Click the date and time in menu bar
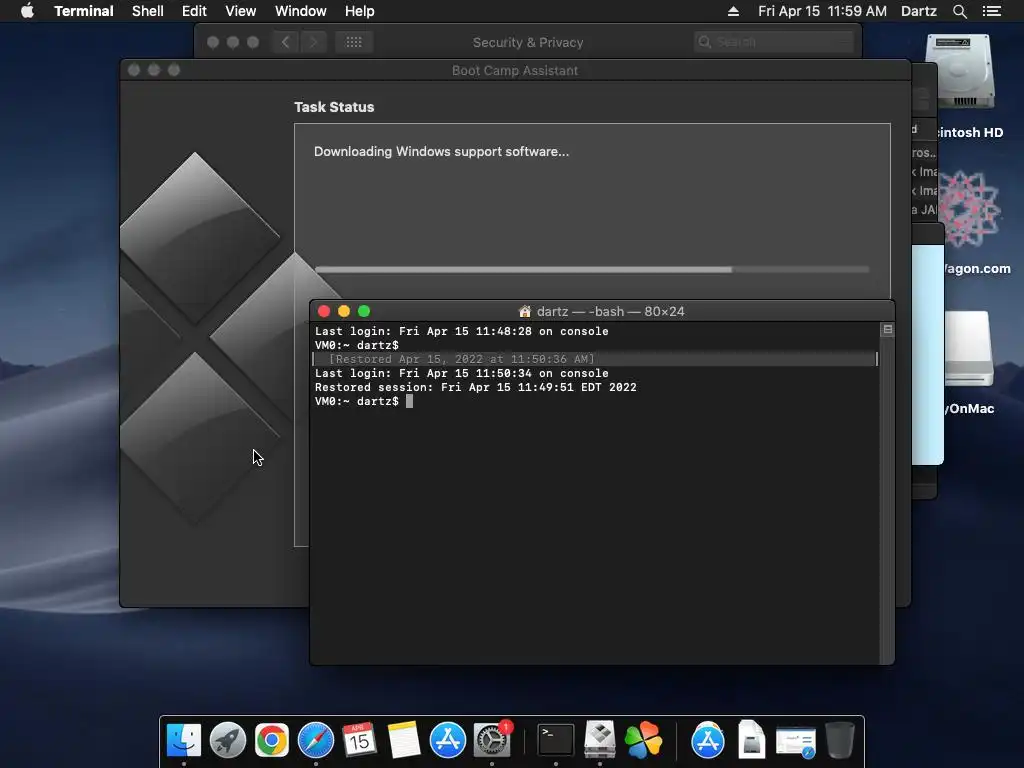The width and height of the screenshot is (1024, 768). (x=822, y=11)
